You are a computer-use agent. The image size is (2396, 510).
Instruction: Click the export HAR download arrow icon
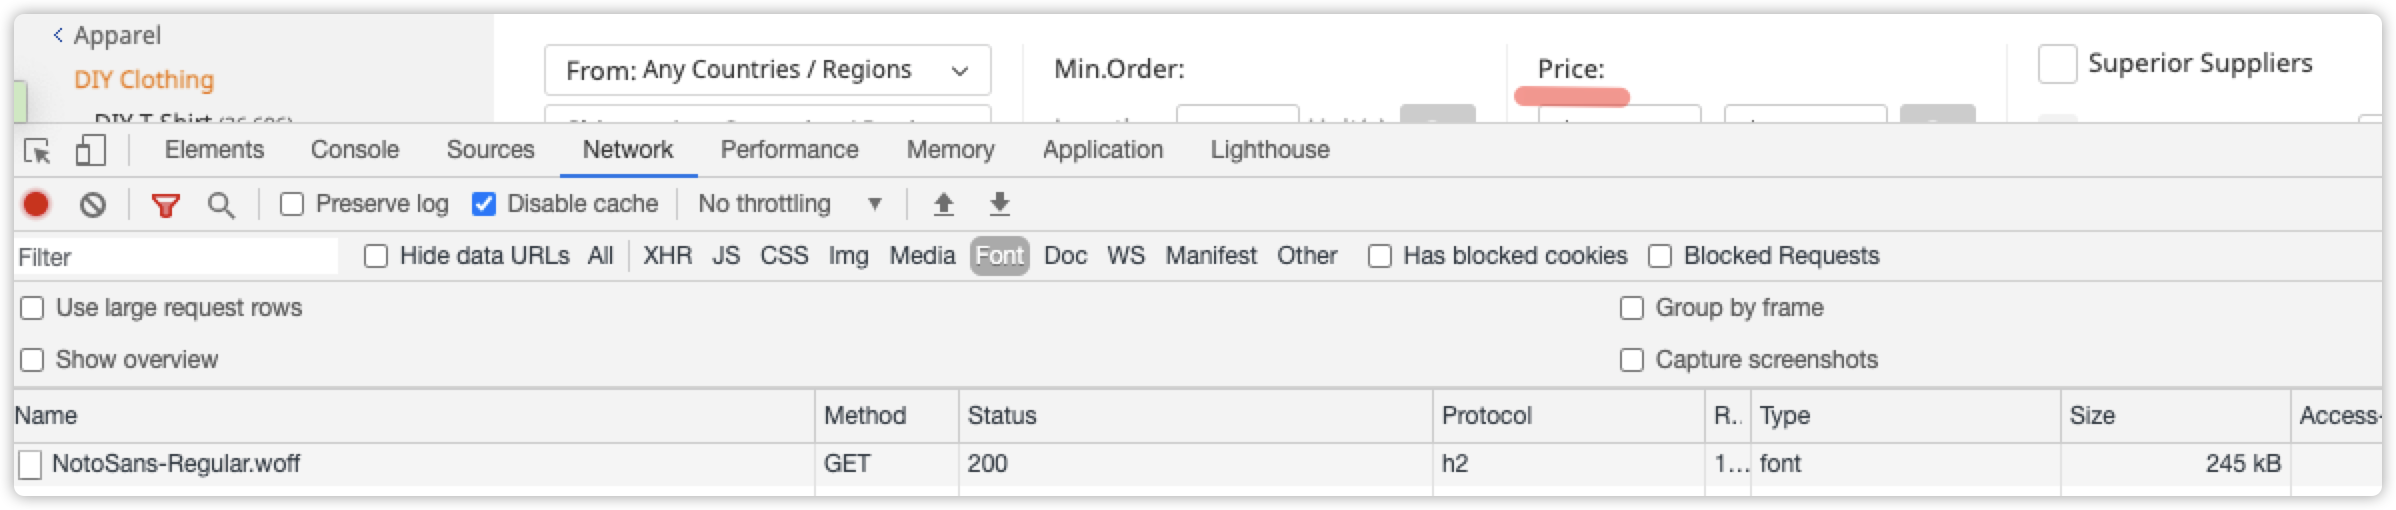coord(999,205)
